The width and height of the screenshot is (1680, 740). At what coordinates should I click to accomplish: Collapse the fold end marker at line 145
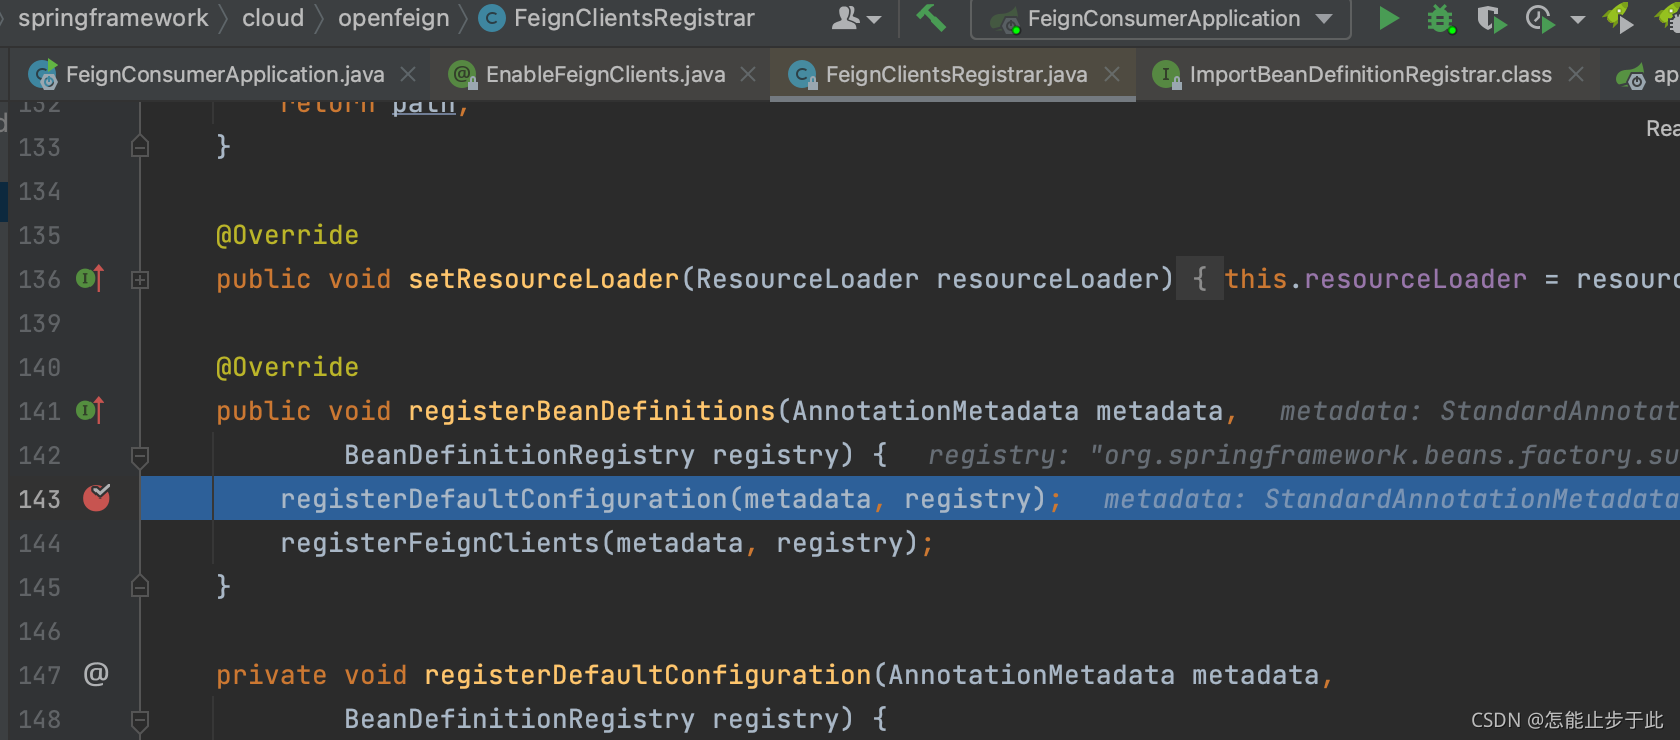tap(140, 586)
